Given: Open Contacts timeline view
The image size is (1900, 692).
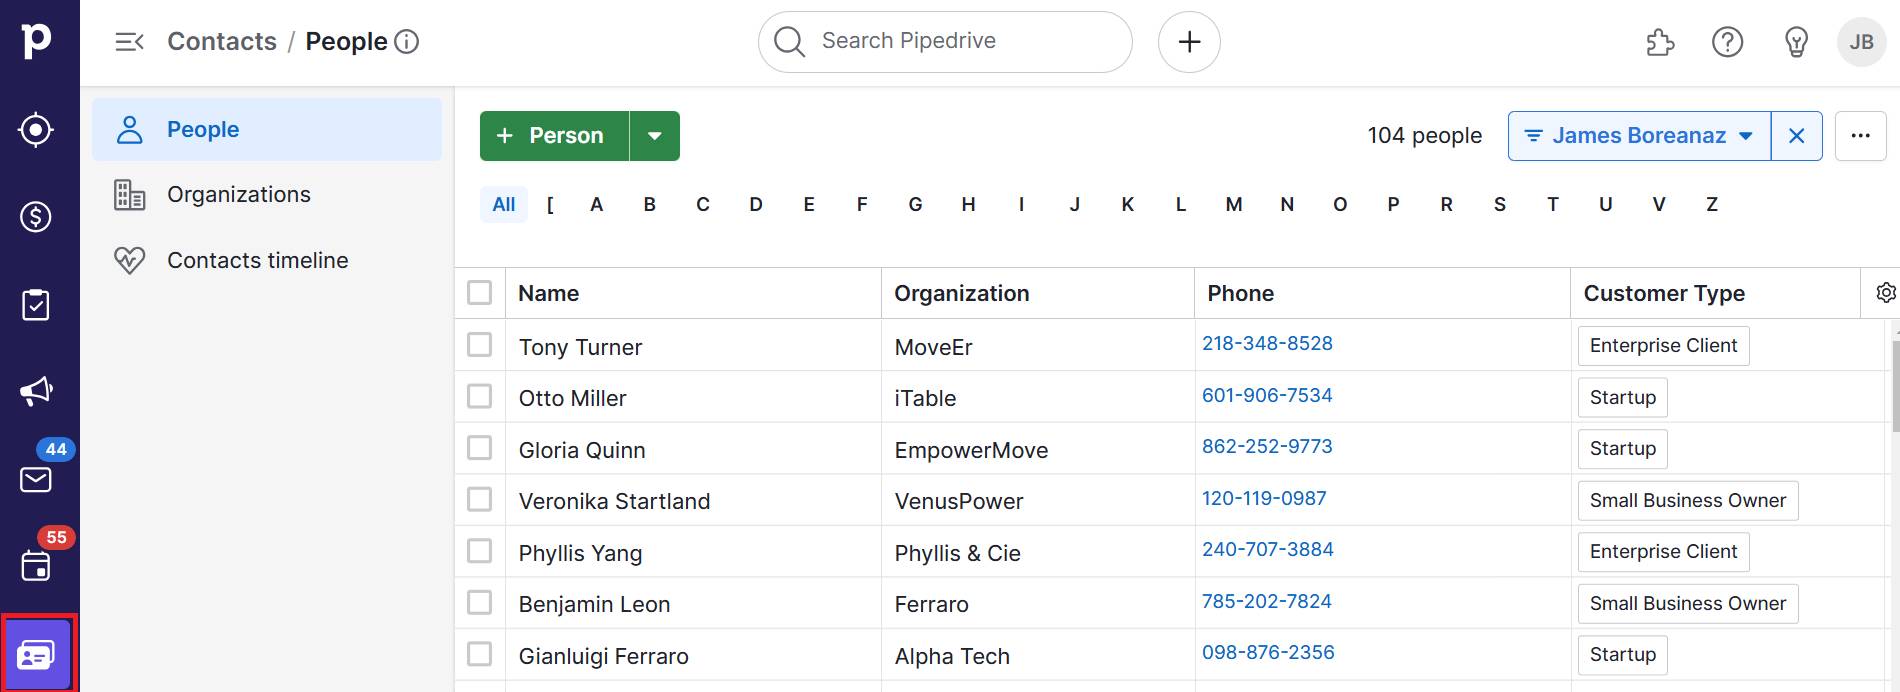Looking at the screenshot, I should point(257,261).
